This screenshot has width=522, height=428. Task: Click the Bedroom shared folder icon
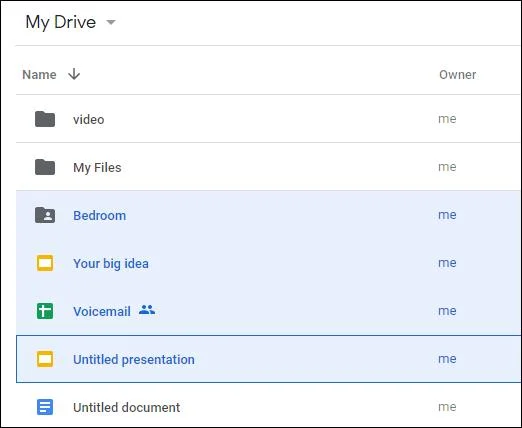click(45, 215)
